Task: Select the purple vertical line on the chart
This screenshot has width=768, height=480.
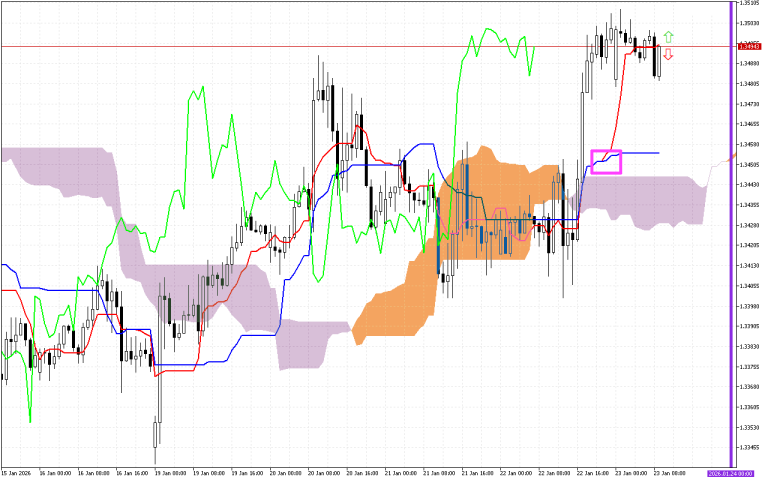Action: (x=732, y=234)
